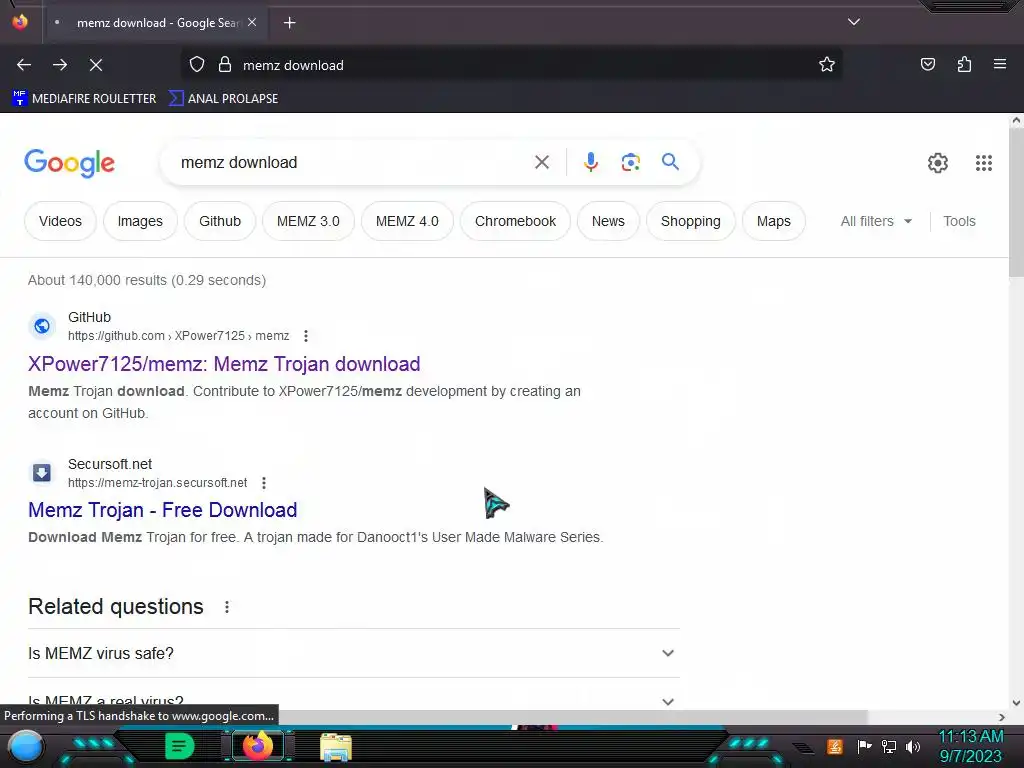Click github.com XPower7125 memz URL text

[178, 336]
